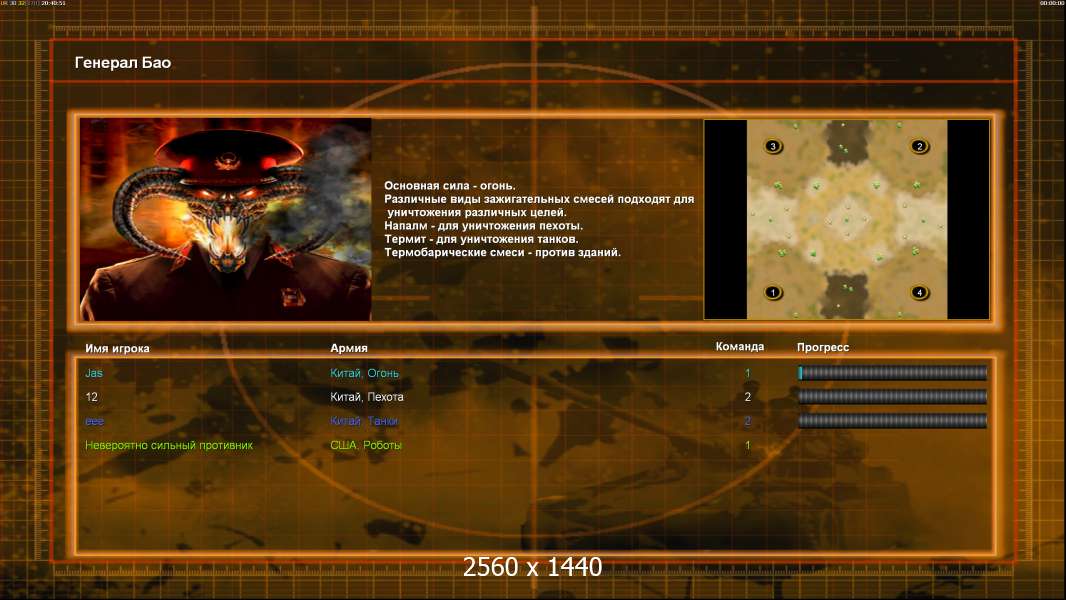The width and height of the screenshot is (1066, 600).
Task: Click the 'Термит - для уничтожения танков.' line
Action: tap(481, 239)
